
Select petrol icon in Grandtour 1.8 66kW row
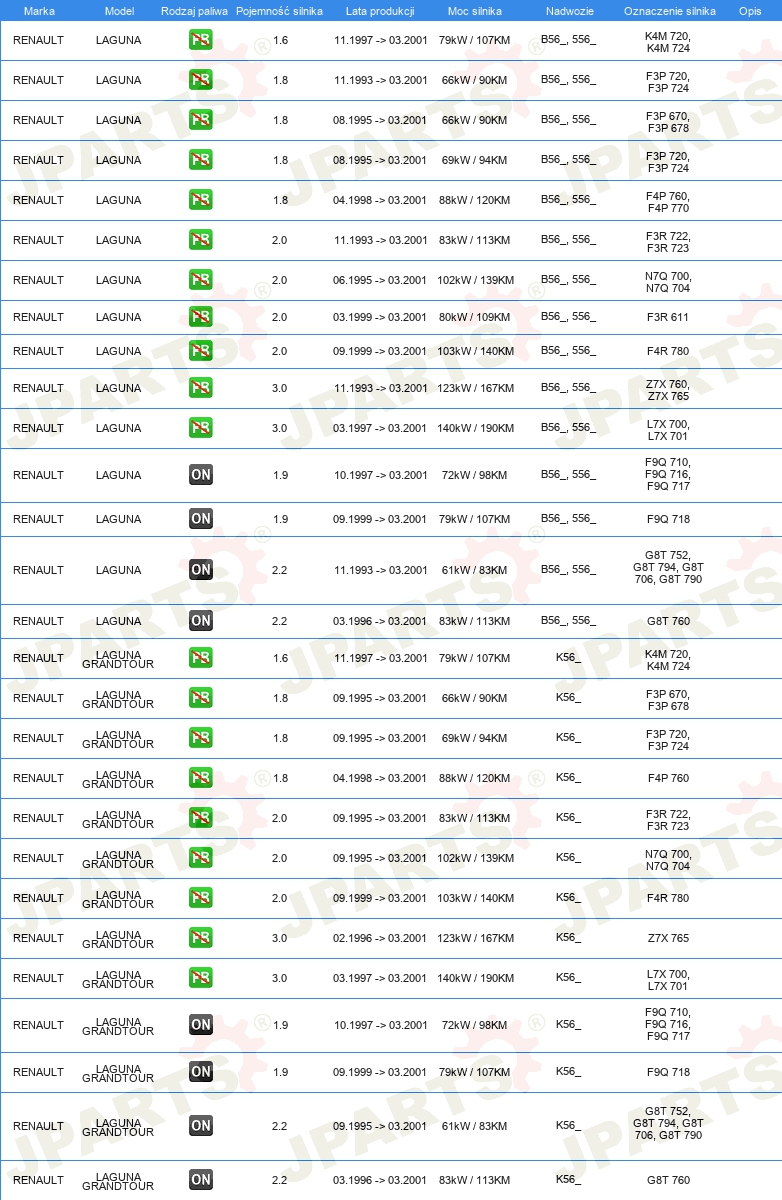[x=200, y=698]
